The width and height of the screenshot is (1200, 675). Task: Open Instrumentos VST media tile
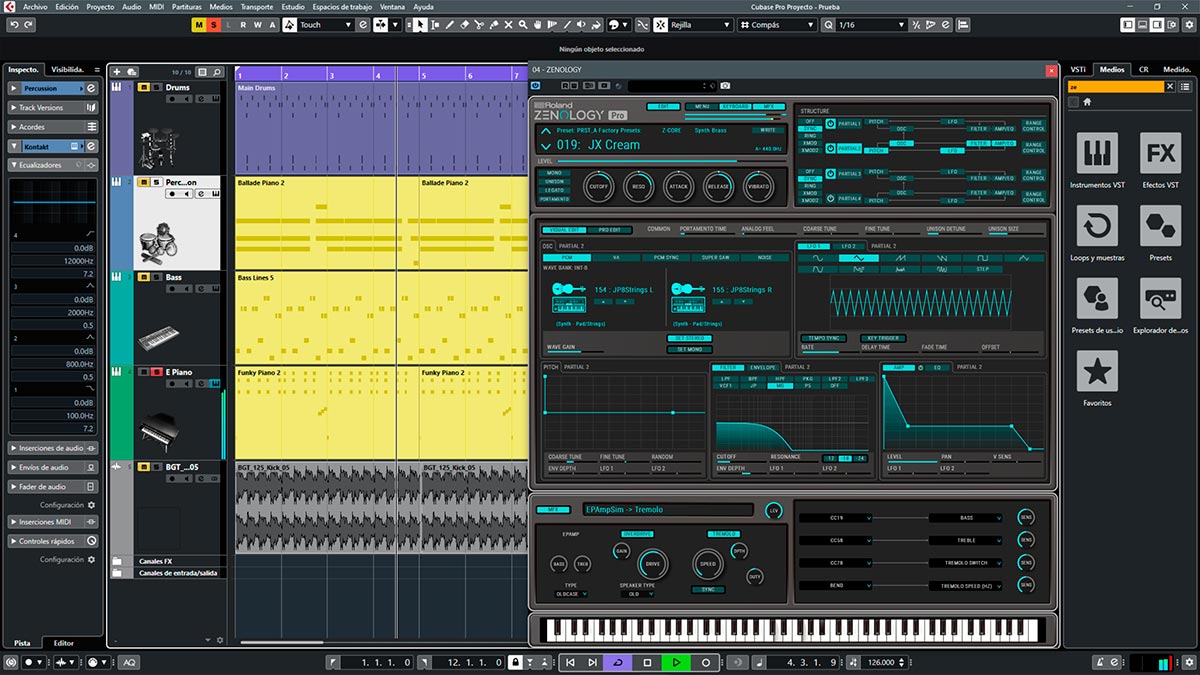pyautogui.click(x=1097, y=153)
